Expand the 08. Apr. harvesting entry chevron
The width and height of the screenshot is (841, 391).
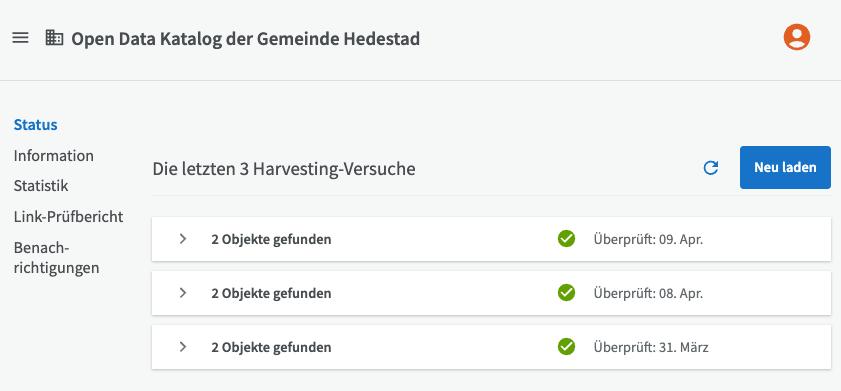point(183,293)
